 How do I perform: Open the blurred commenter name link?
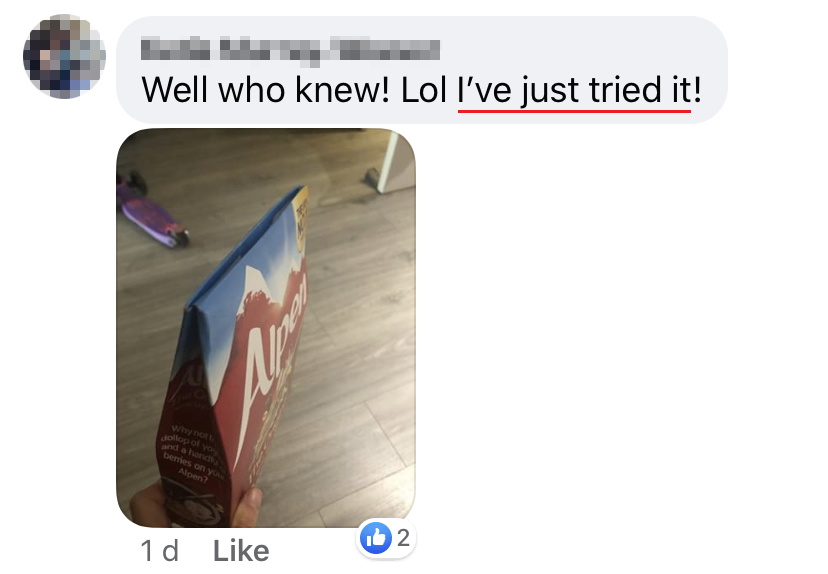[290, 50]
